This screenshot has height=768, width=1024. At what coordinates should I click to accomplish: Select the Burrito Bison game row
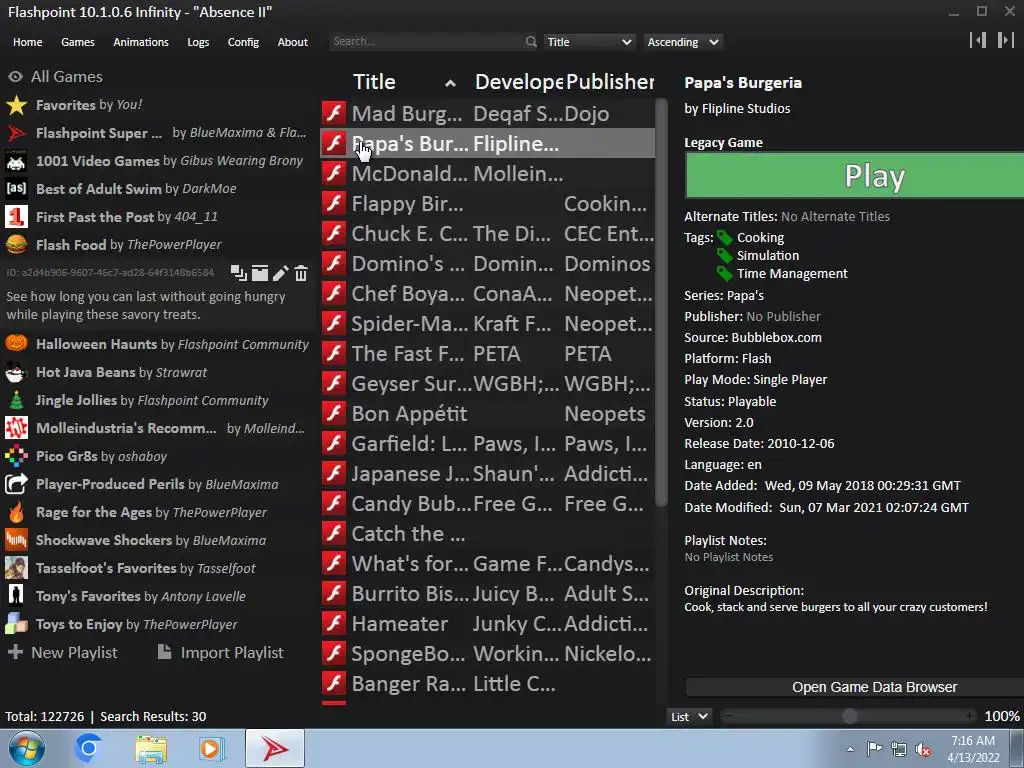[487, 594]
